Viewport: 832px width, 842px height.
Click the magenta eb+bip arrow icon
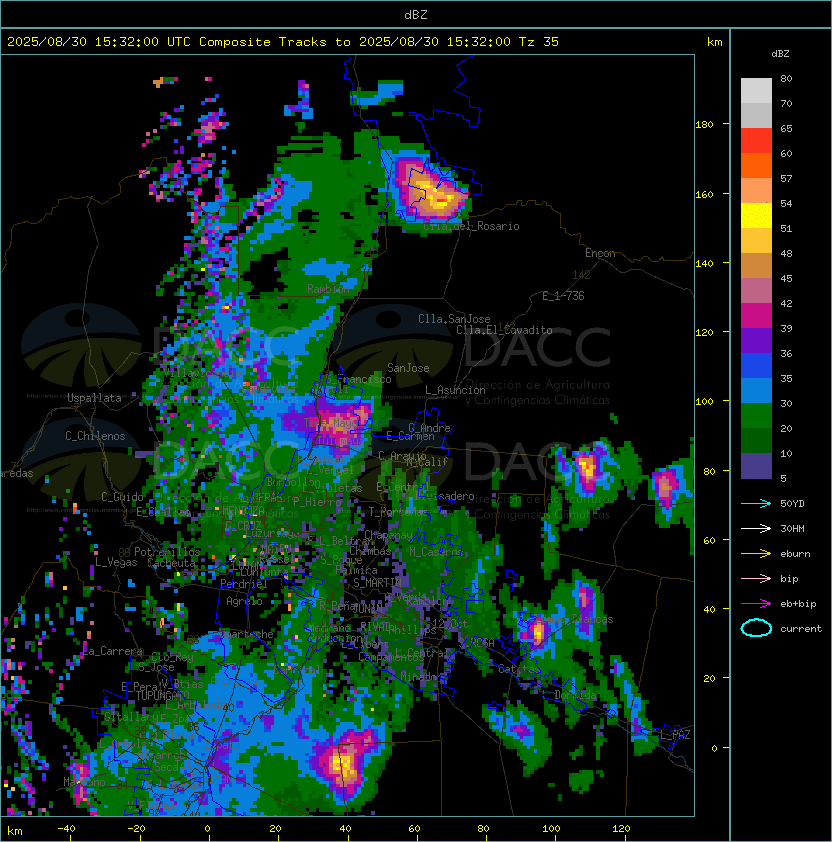pos(756,604)
